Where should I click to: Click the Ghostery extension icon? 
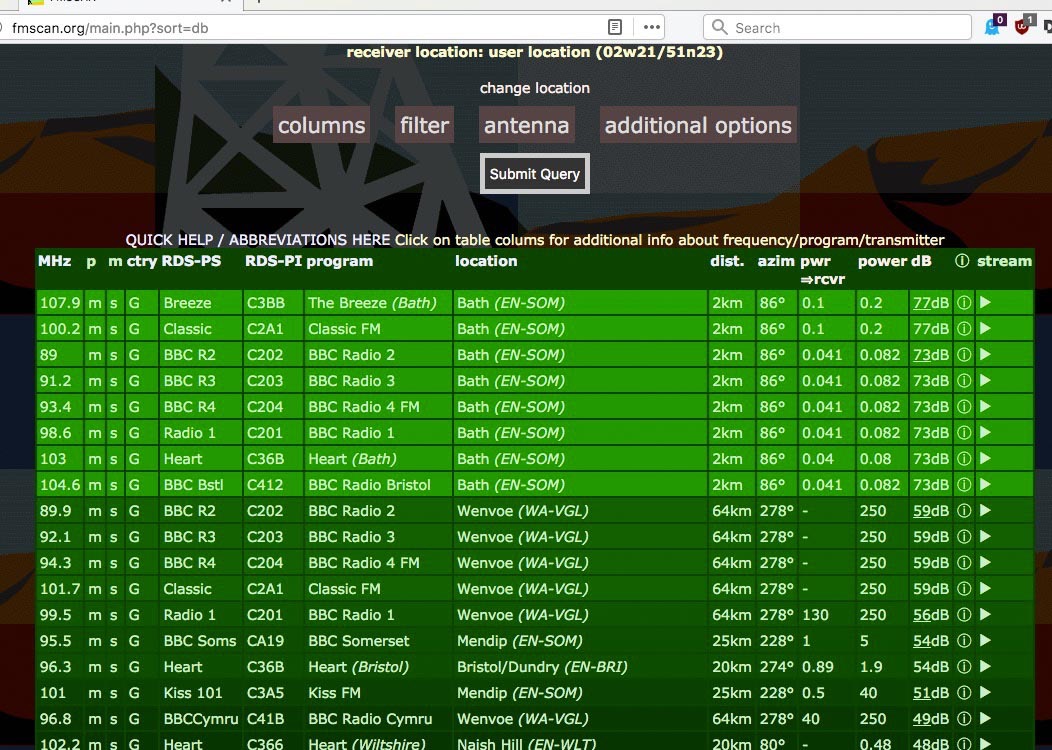click(x=993, y=27)
